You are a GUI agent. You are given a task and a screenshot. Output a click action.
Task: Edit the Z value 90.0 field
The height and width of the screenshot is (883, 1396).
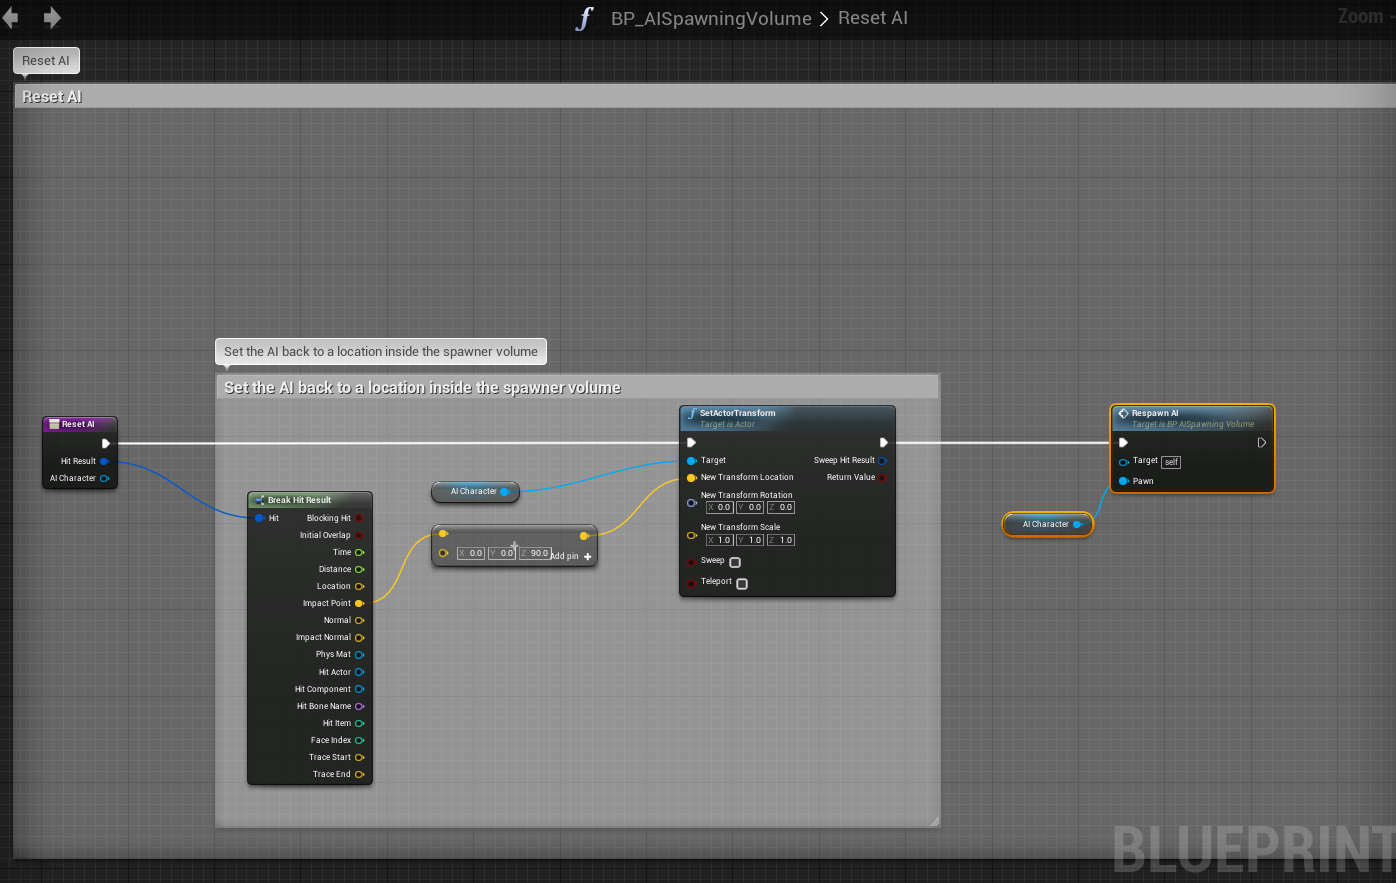(x=538, y=553)
